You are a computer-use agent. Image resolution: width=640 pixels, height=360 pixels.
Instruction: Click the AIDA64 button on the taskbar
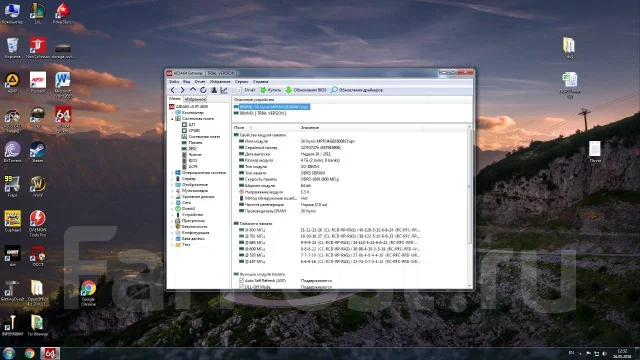point(50,353)
